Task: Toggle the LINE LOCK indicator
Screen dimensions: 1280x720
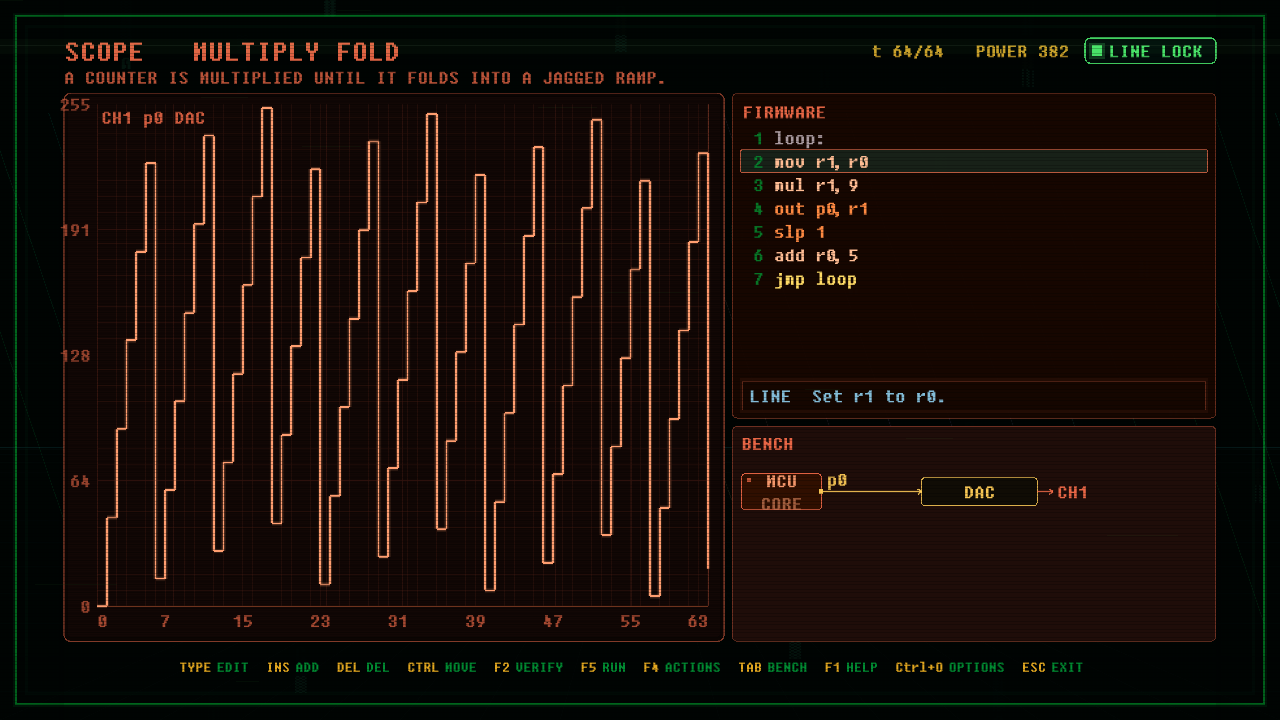Action: [1150, 51]
